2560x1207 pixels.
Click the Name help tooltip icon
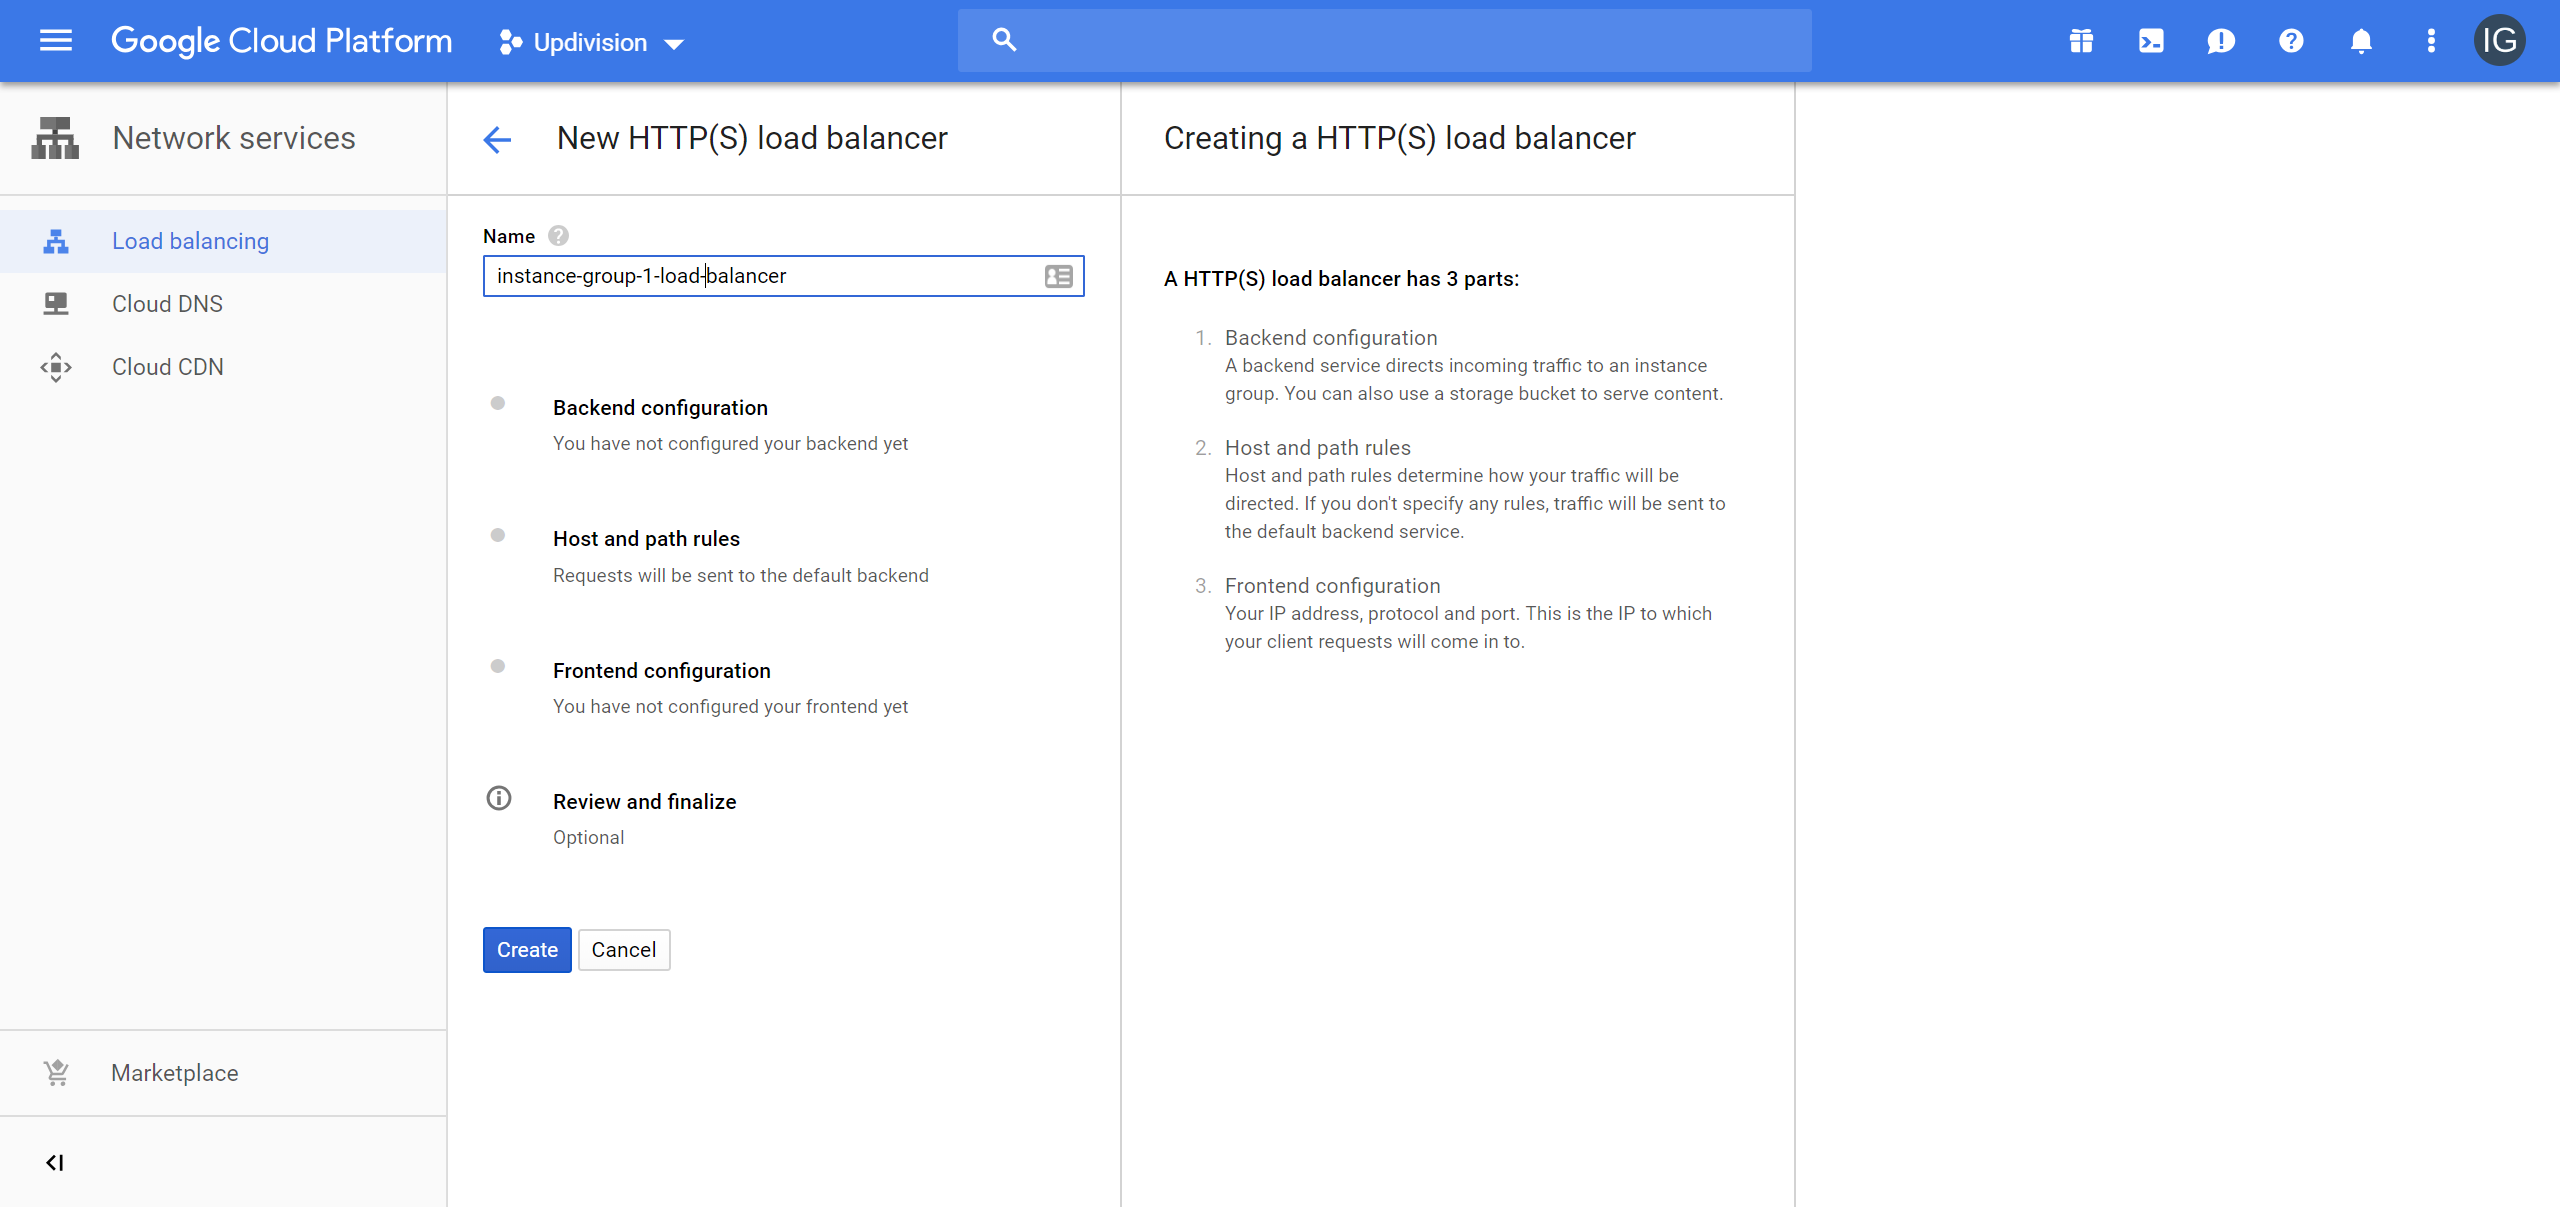[x=558, y=236]
